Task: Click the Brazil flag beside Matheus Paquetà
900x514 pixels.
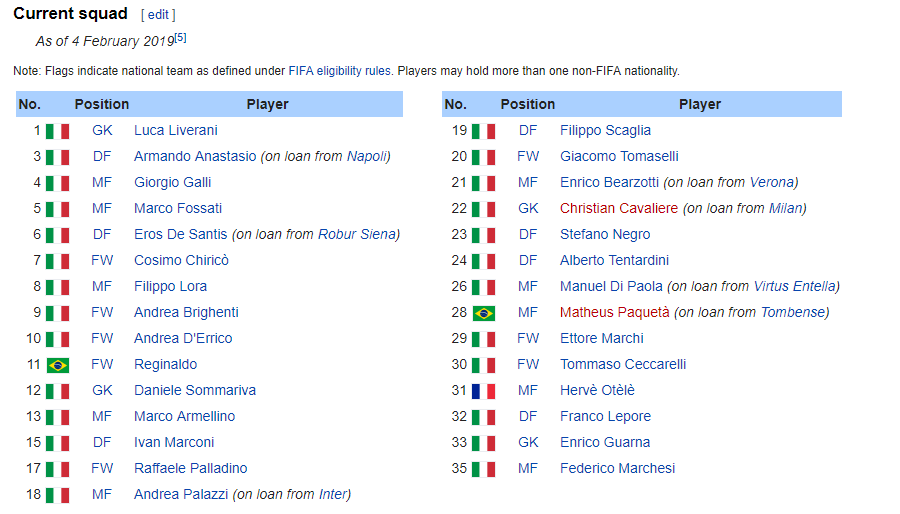Action: [x=483, y=313]
